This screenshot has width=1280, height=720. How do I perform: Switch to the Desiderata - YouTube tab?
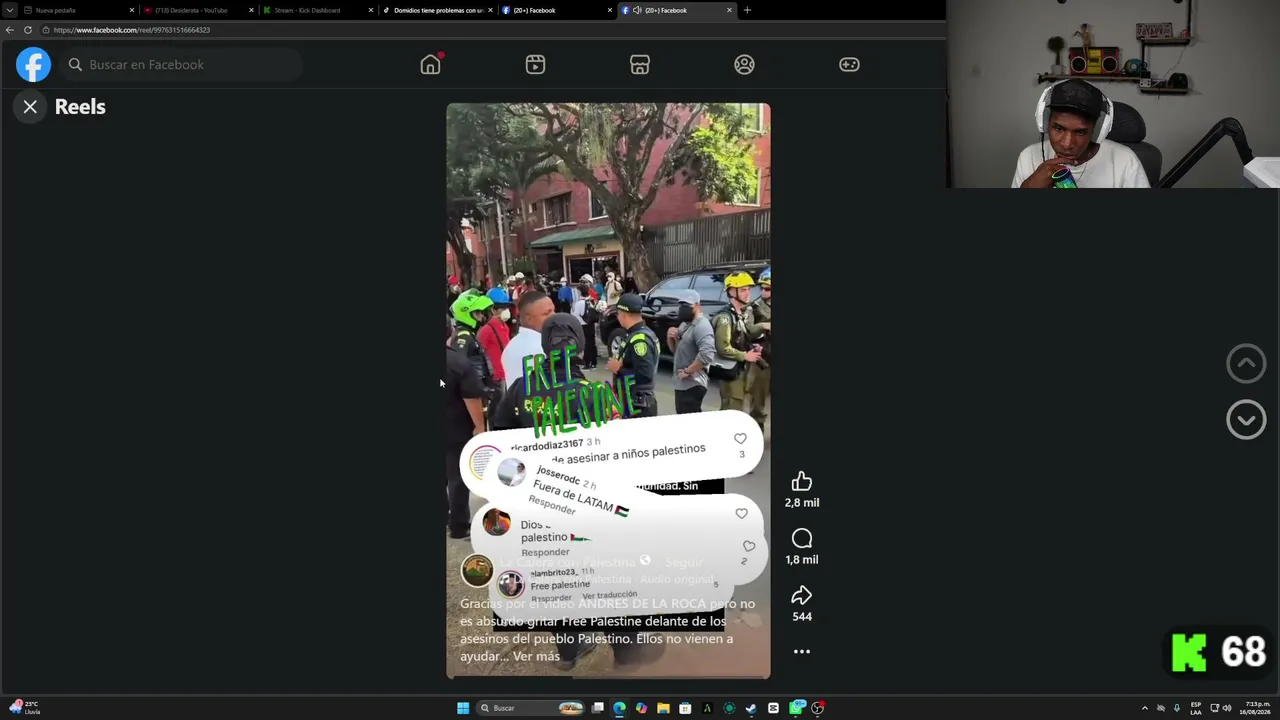pyautogui.click(x=197, y=10)
